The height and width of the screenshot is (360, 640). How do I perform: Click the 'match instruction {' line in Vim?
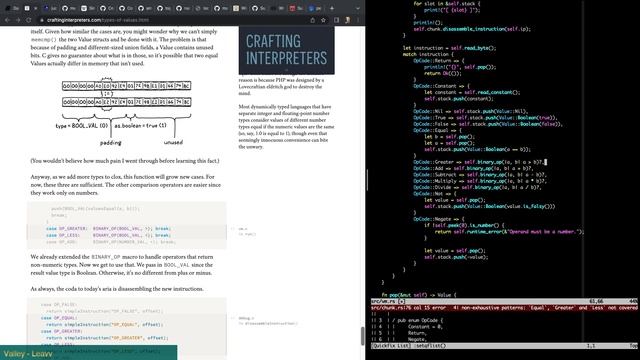tap(428, 54)
